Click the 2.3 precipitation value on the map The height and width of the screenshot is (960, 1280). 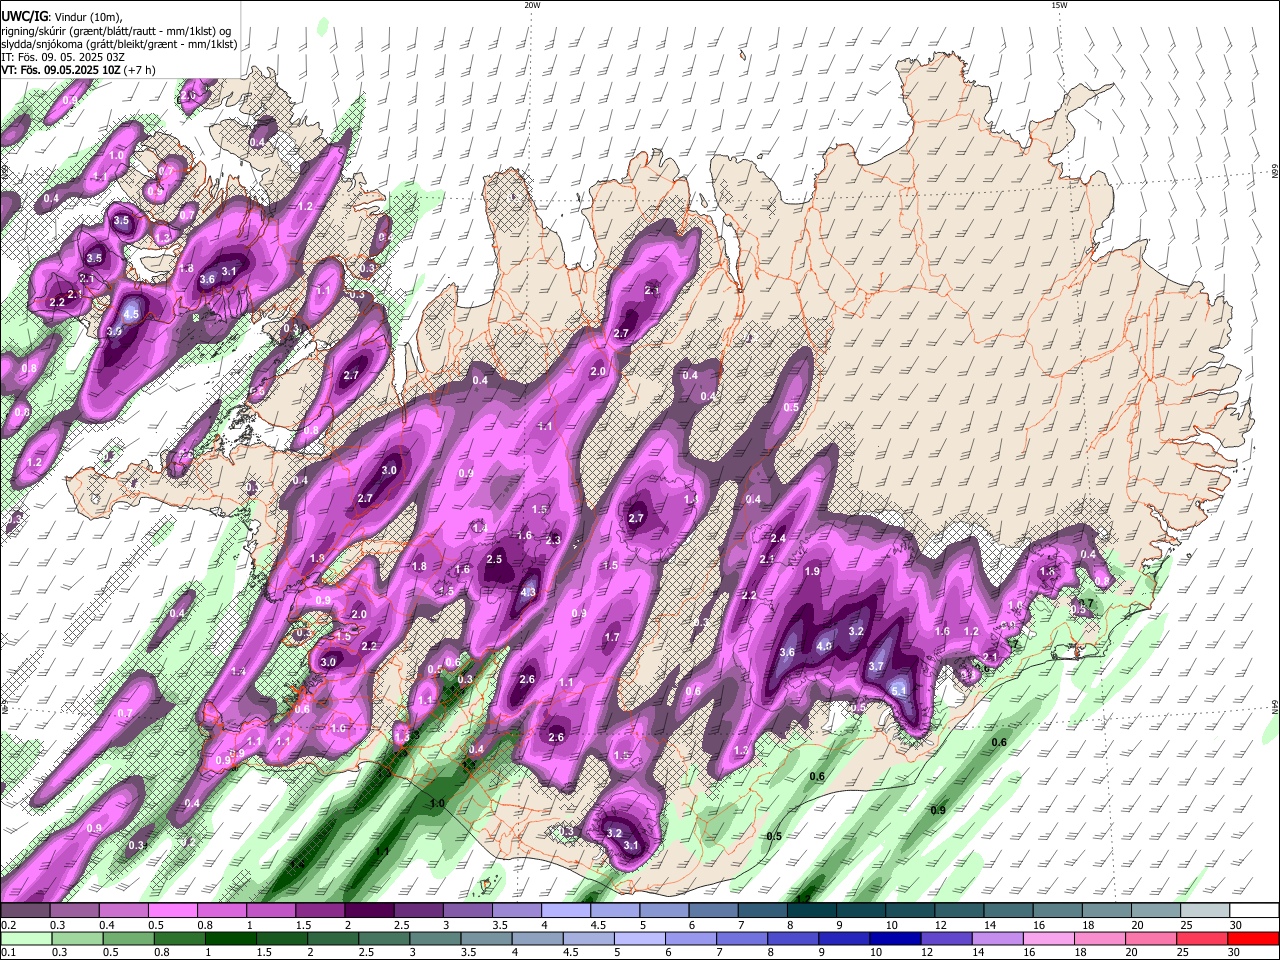[x=554, y=539]
